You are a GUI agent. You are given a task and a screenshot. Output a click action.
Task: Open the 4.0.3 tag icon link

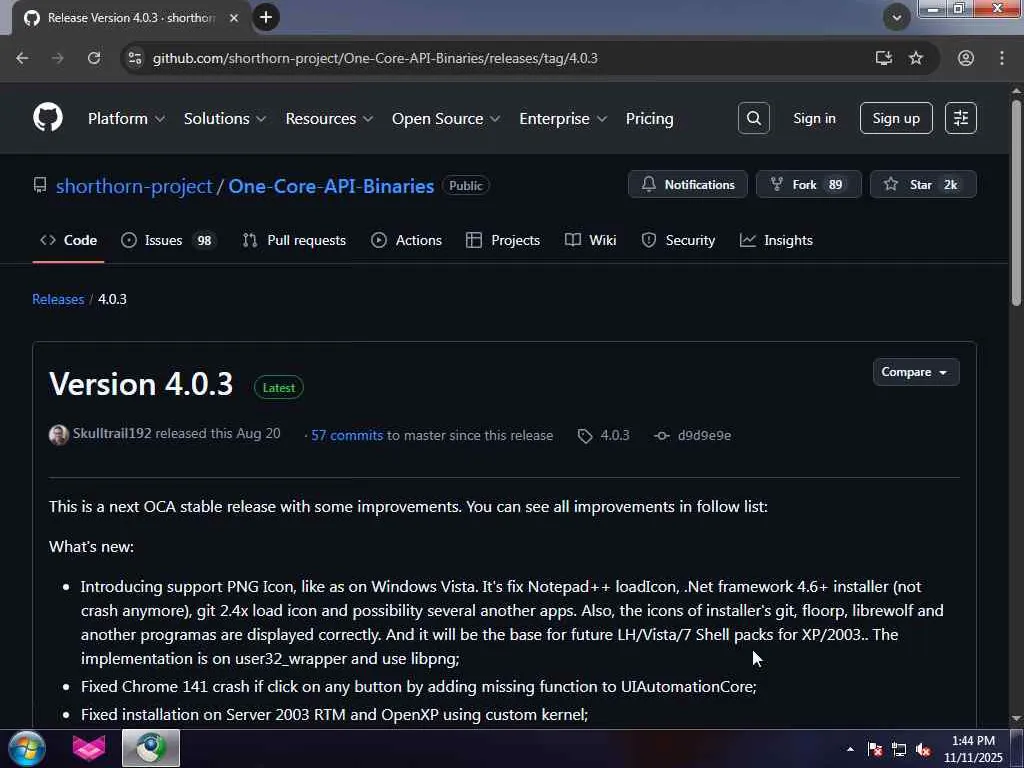pyautogui.click(x=603, y=436)
